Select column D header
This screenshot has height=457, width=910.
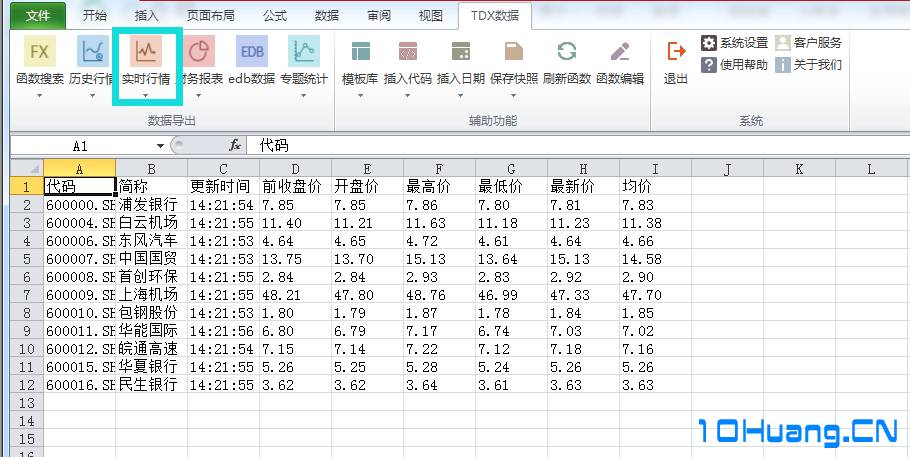coord(295,168)
